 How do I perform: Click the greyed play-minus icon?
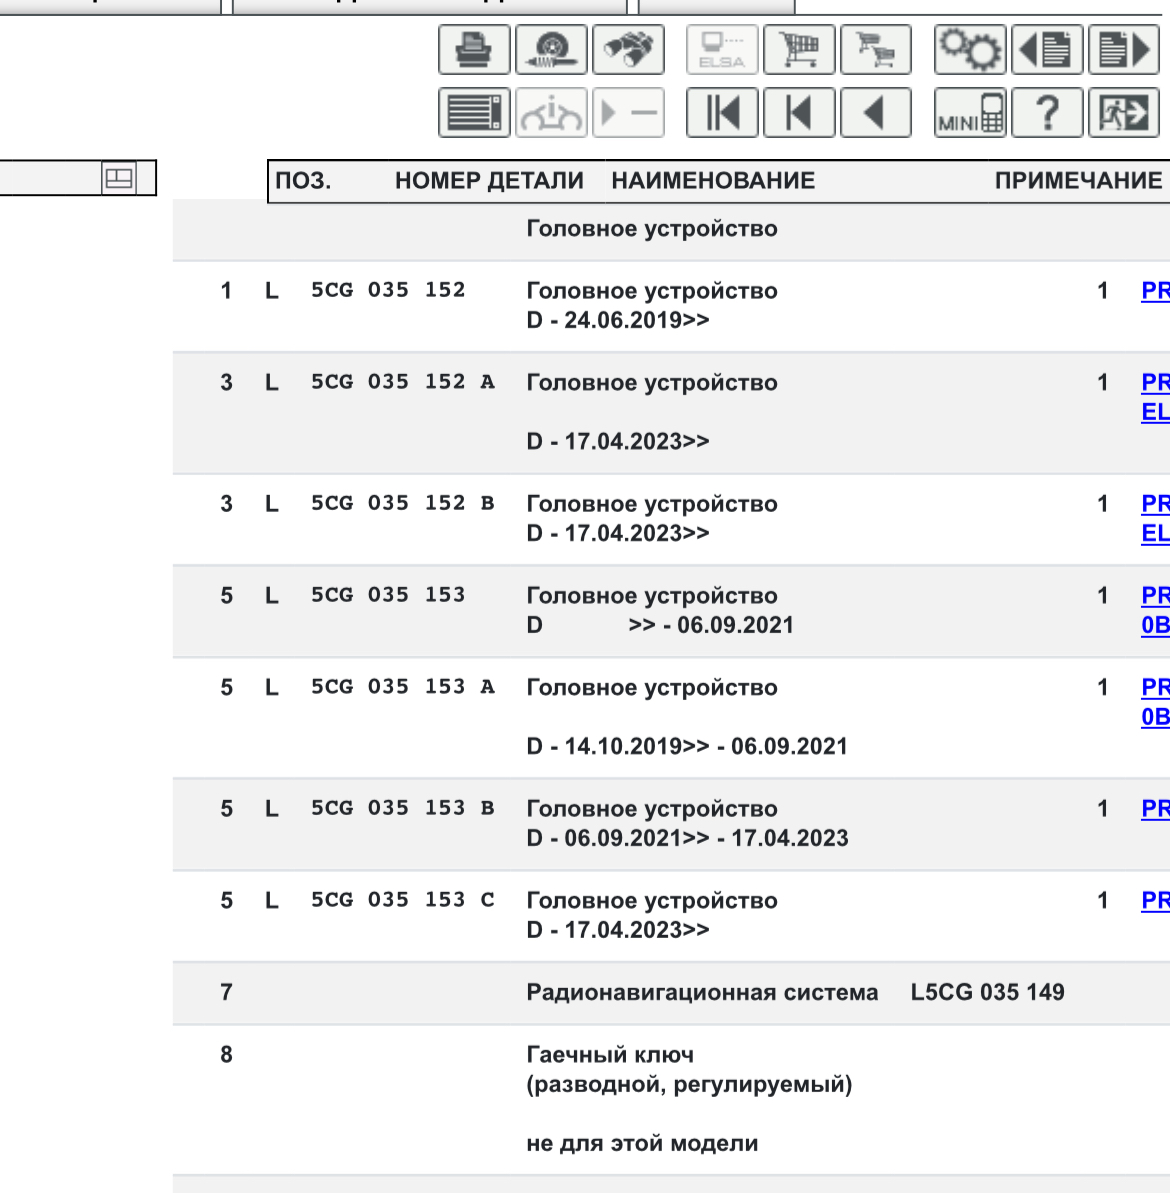coord(628,113)
